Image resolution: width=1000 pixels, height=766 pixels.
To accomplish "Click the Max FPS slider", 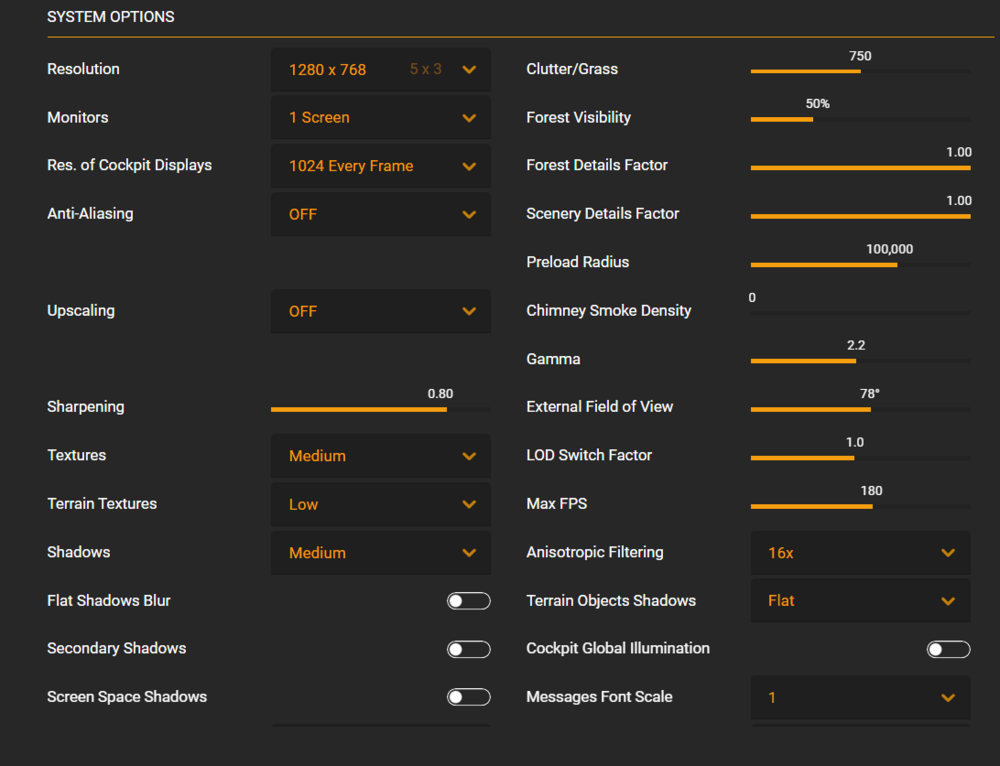I will (x=860, y=506).
